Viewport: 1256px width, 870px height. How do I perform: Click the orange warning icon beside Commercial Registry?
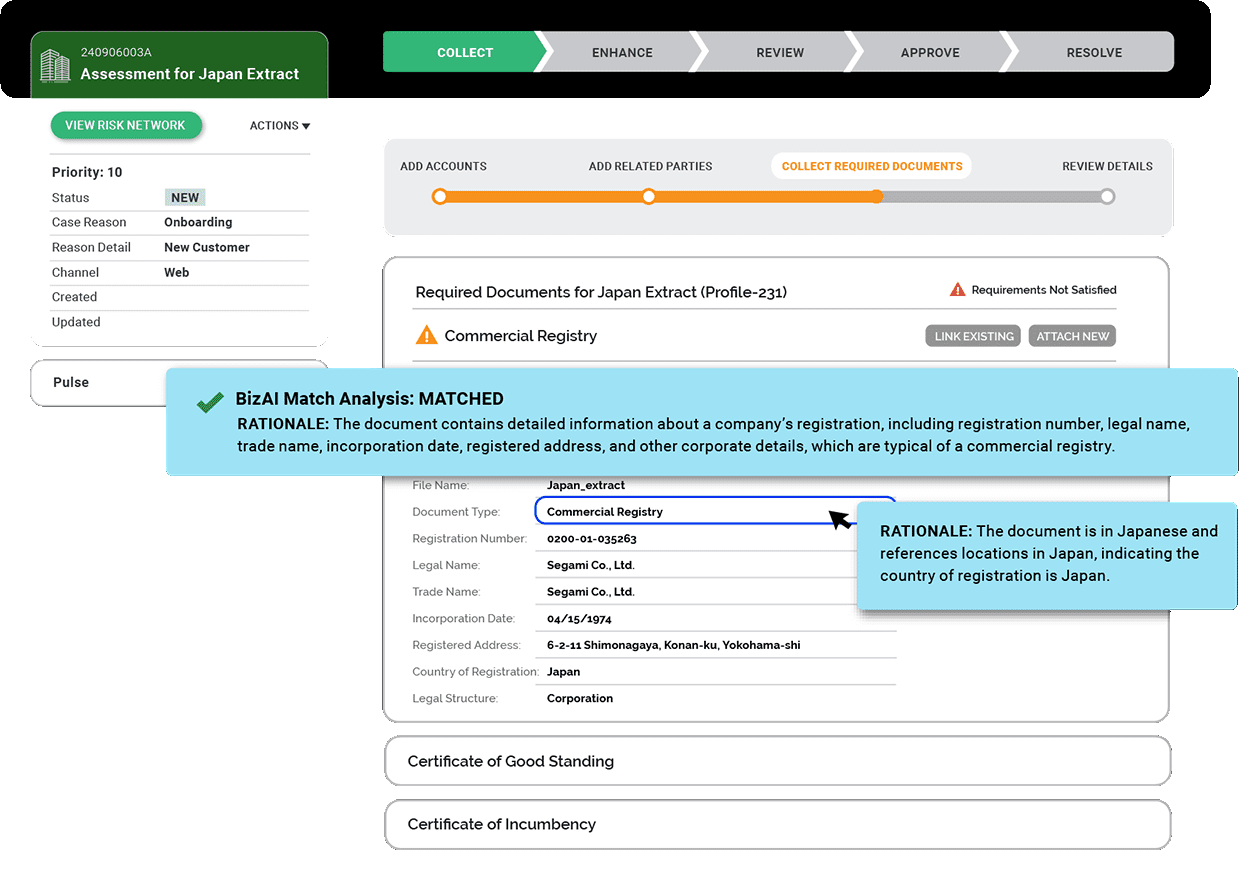pyautogui.click(x=427, y=336)
